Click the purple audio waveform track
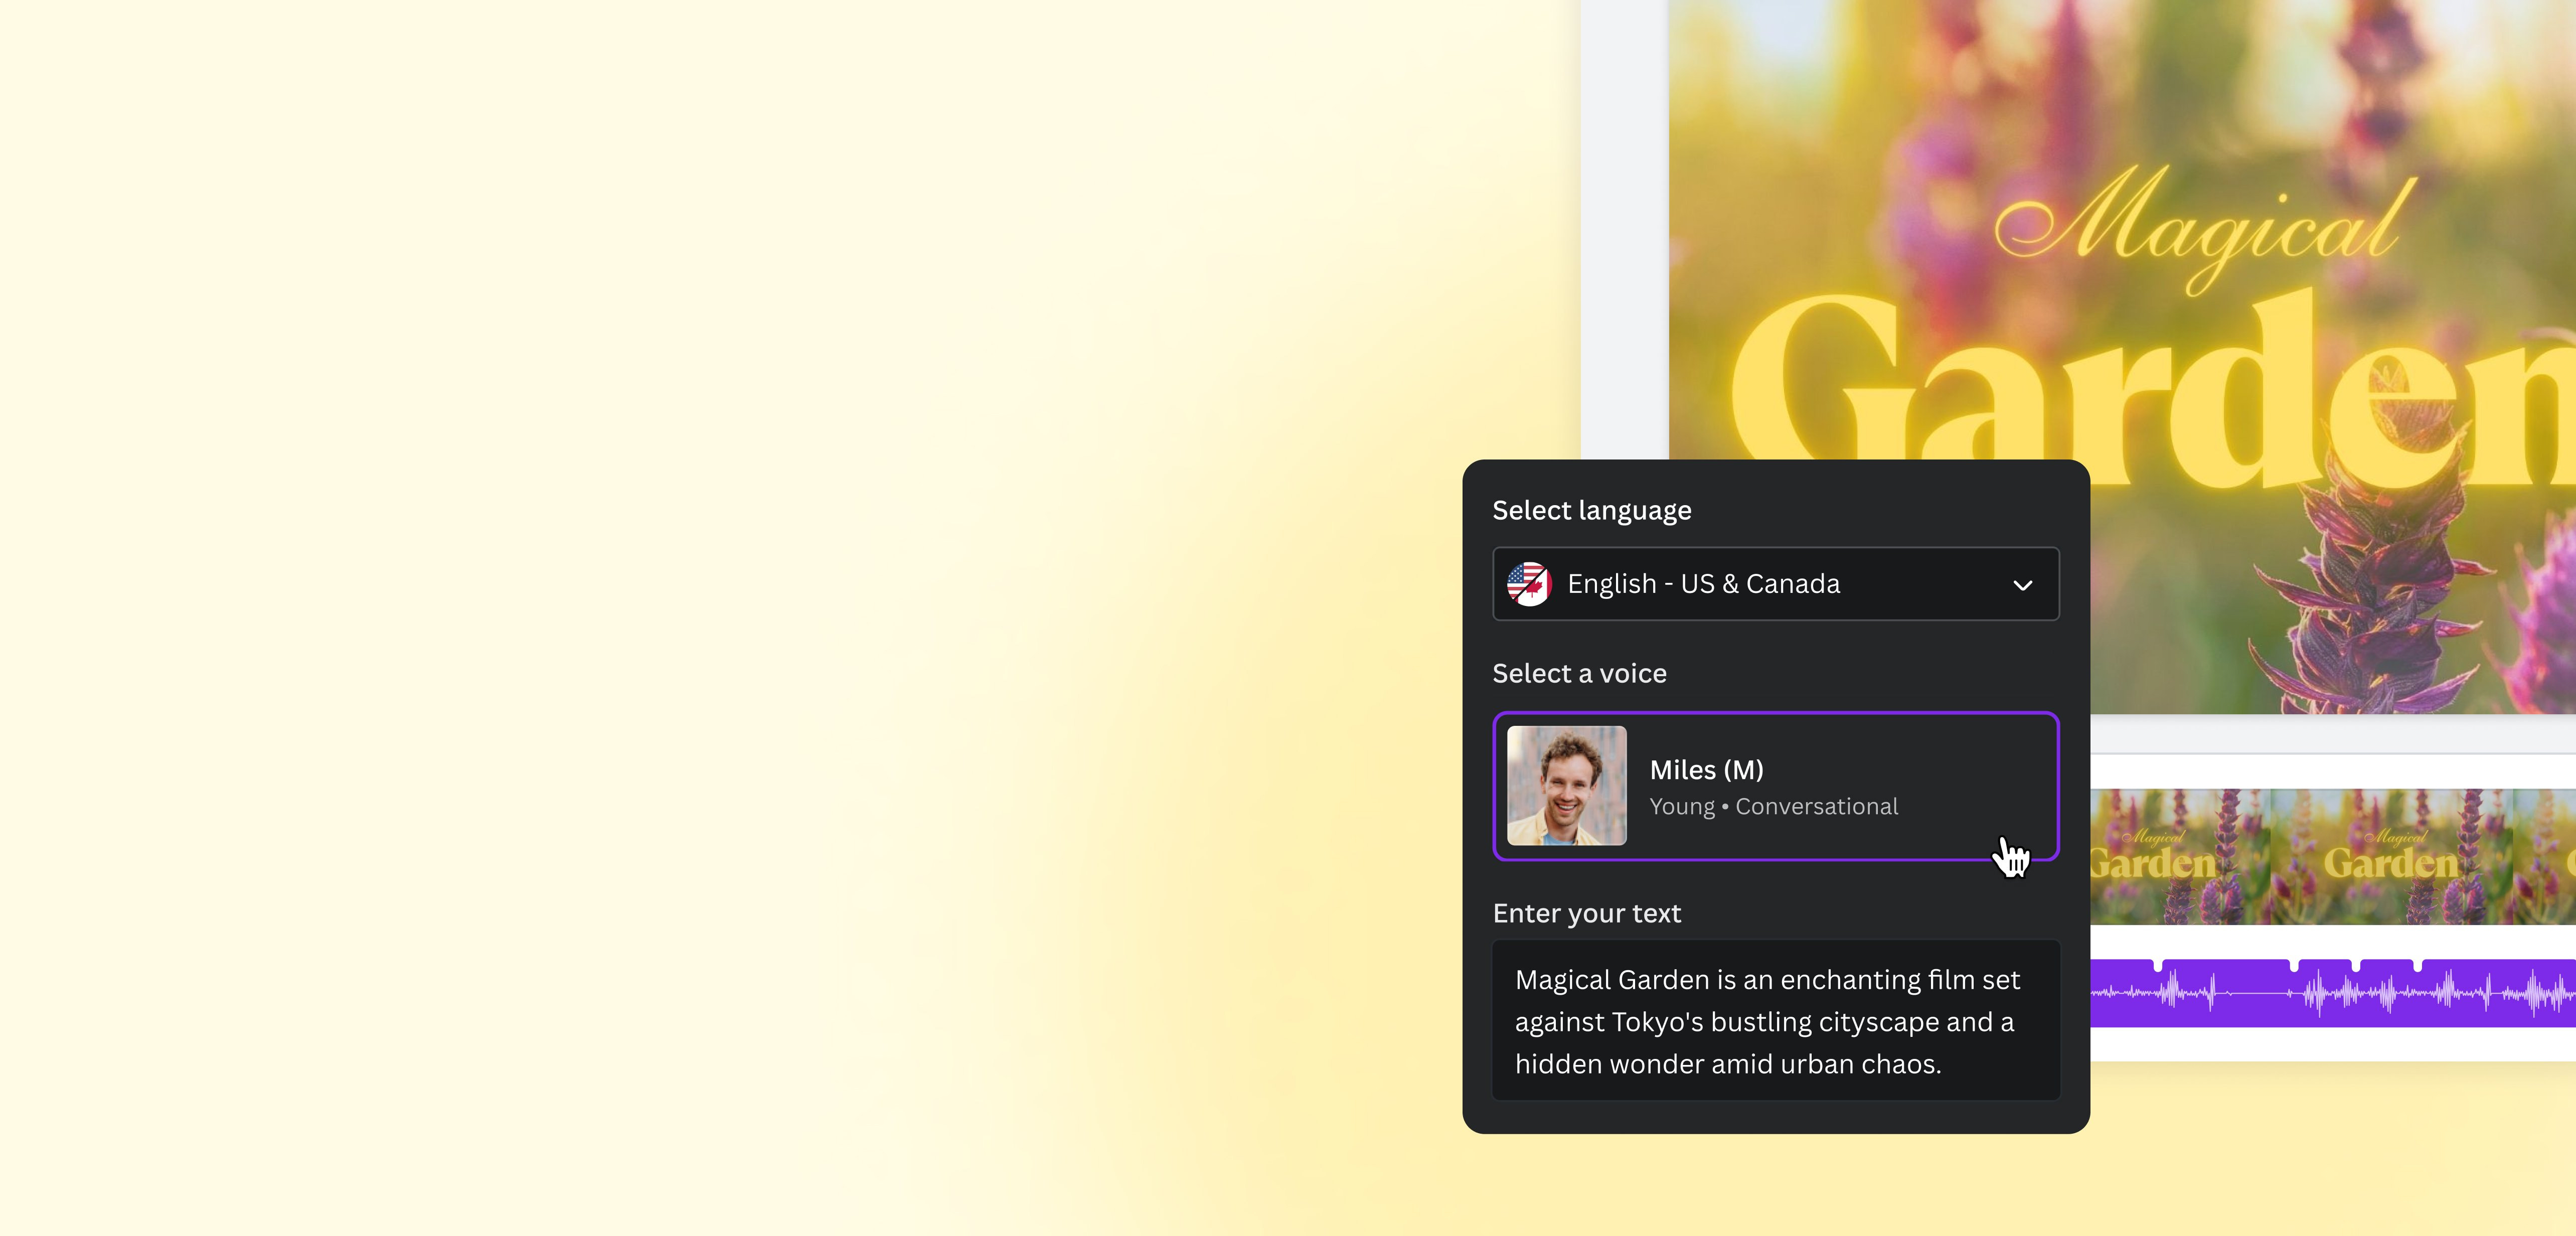The image size is (2576, 1236). (2333, 993)
